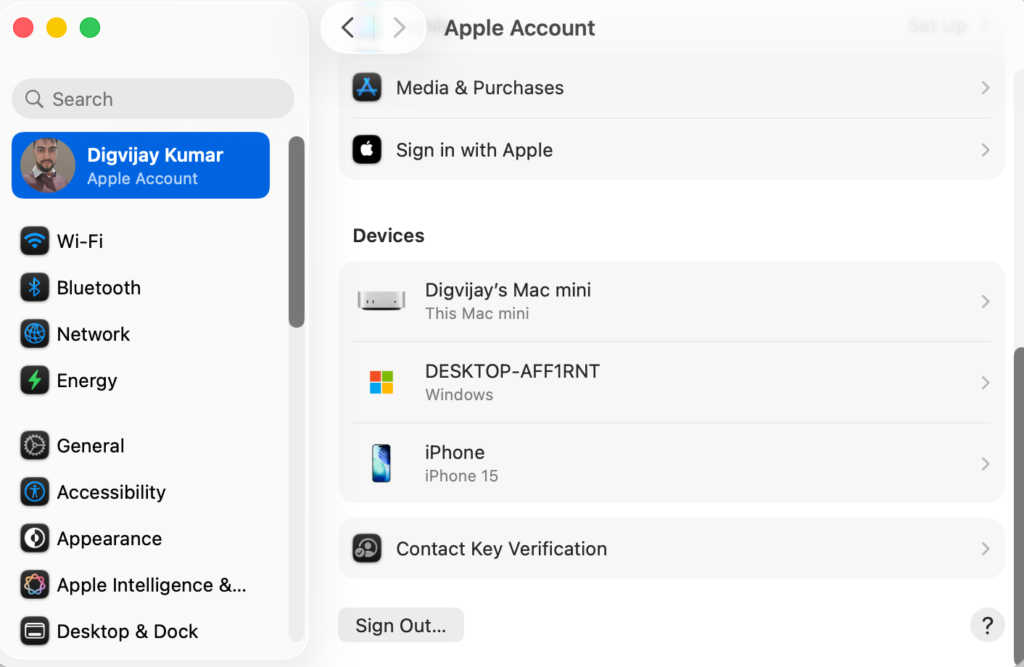Click the Media & Purchases App Store icon
The width and height of the screenshot is (1024, 667).
pyautogui.click(x=367, y=88)
